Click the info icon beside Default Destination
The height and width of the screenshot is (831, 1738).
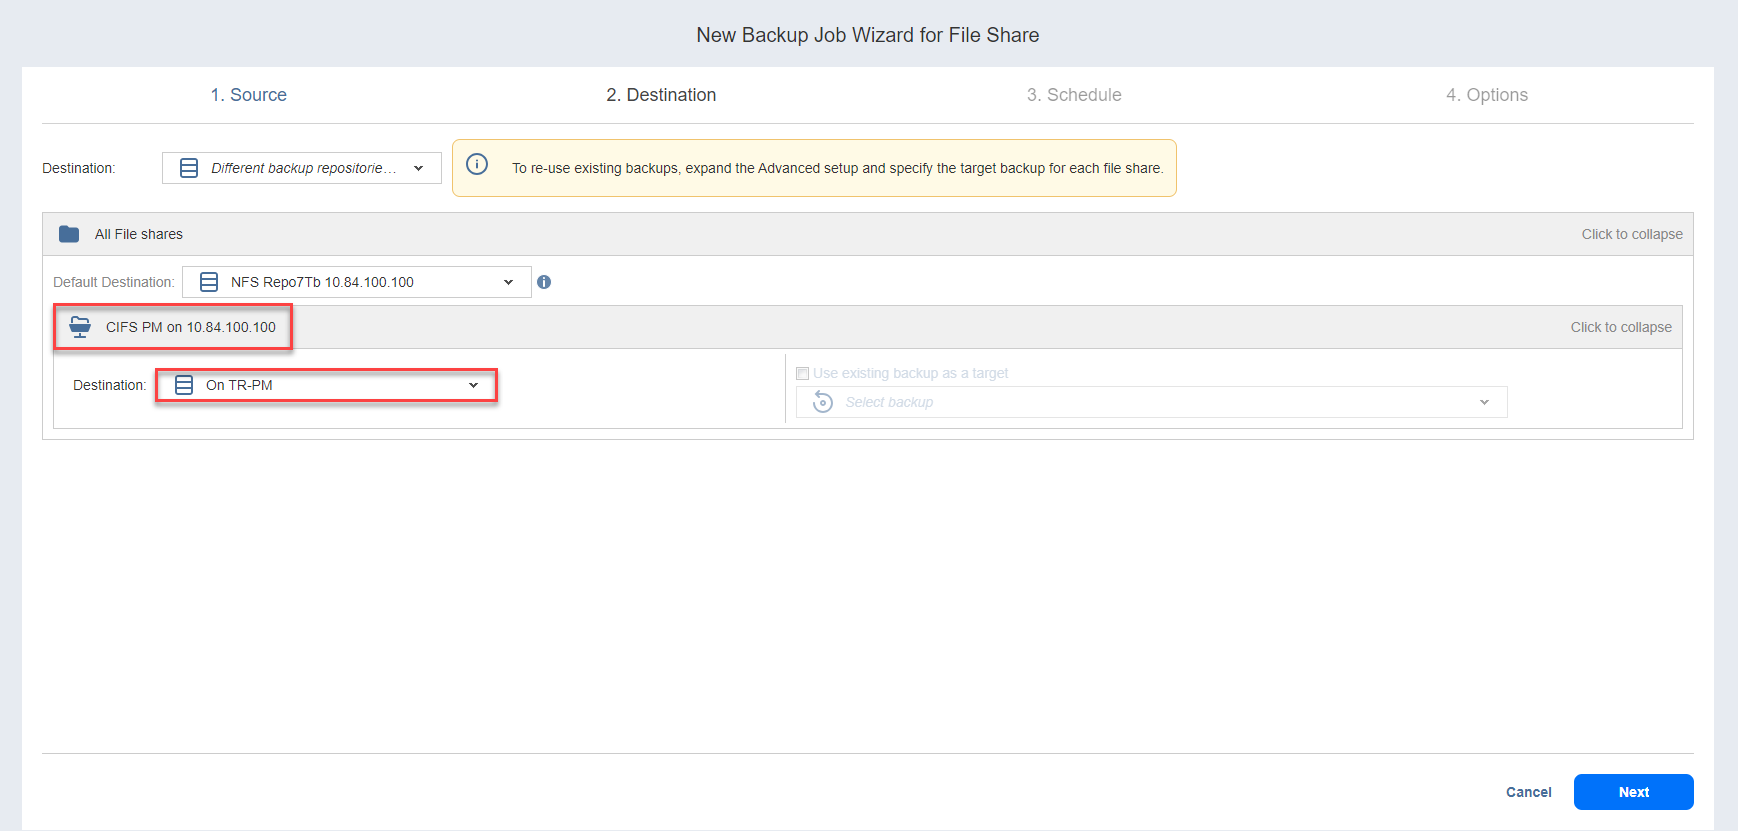click(x=544, y=282)
